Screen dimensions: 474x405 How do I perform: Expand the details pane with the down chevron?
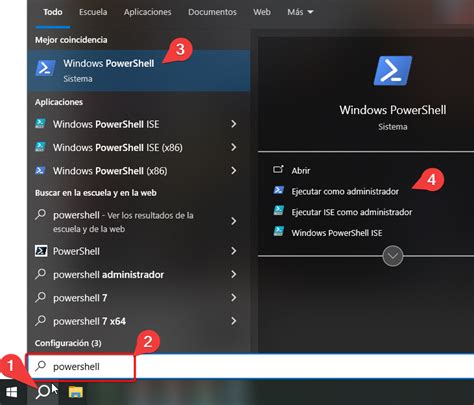click(x=393, y=256)
